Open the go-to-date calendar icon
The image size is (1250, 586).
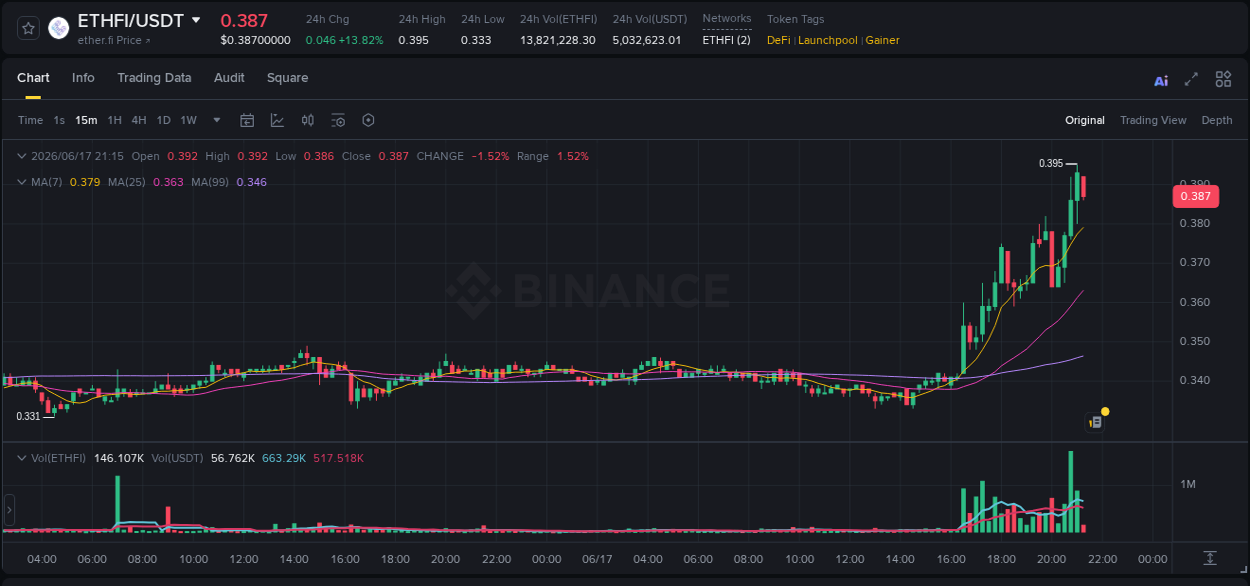pyautogui.click(x=247, y=120)
